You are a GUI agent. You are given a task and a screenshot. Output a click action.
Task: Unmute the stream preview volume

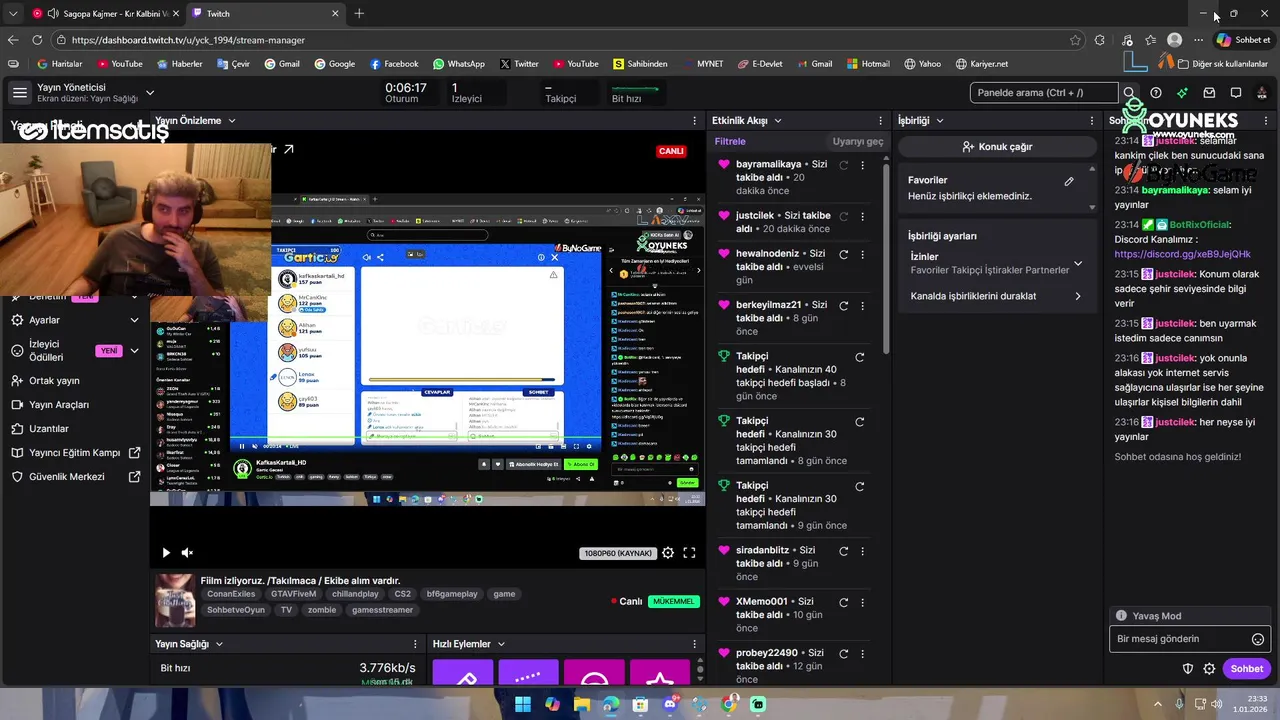click(187, 553)
